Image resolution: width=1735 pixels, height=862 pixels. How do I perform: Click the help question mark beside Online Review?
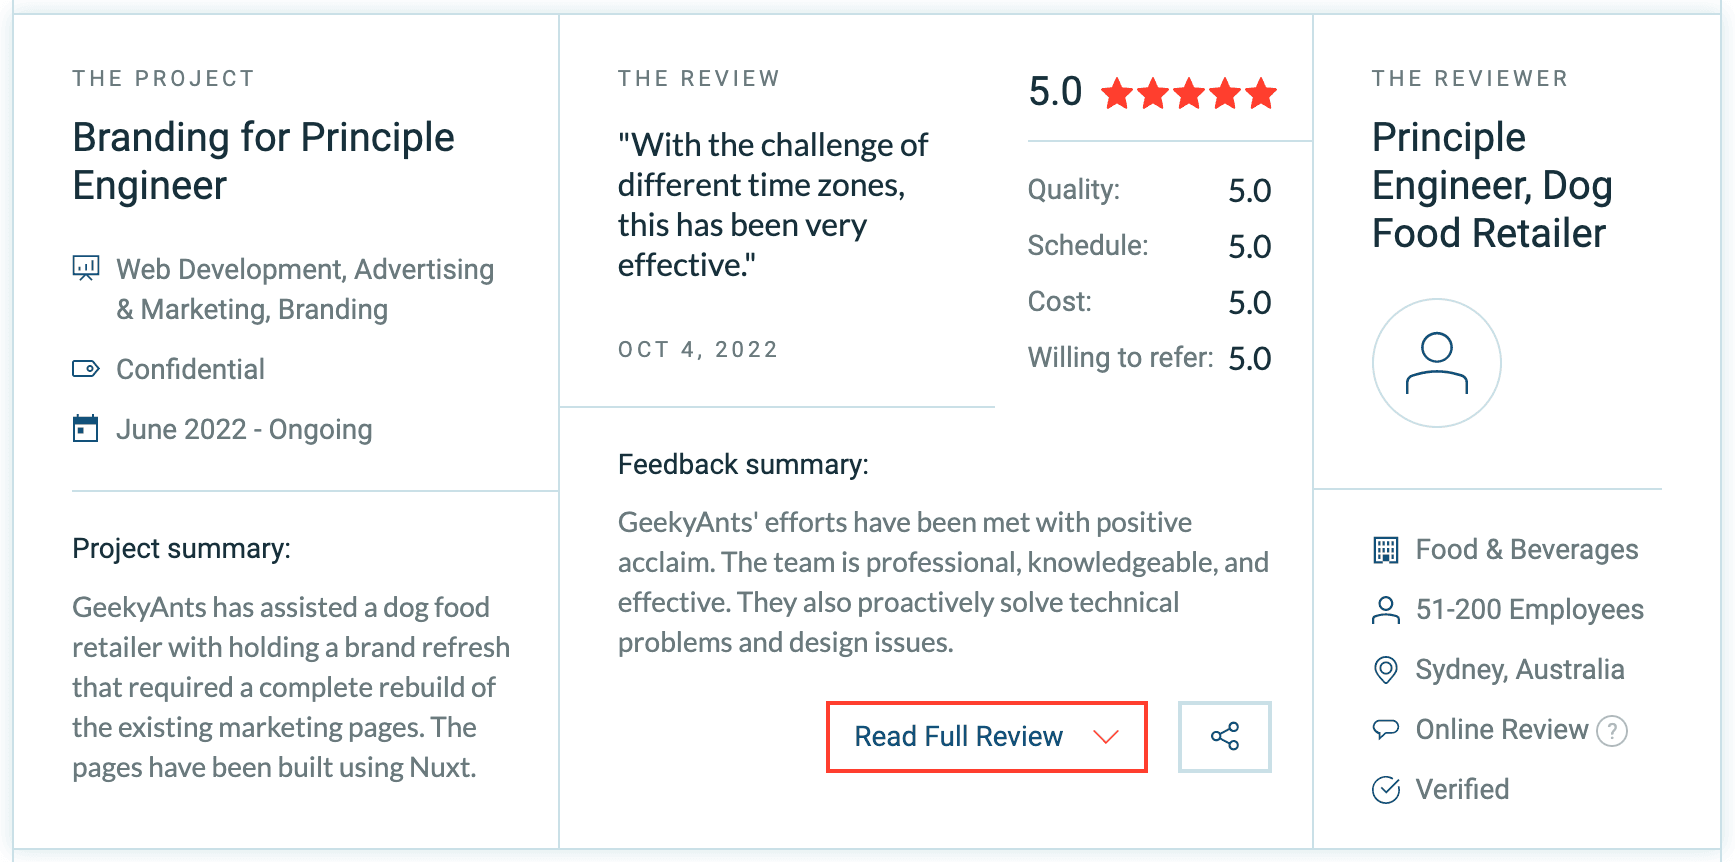point(1611,731)
